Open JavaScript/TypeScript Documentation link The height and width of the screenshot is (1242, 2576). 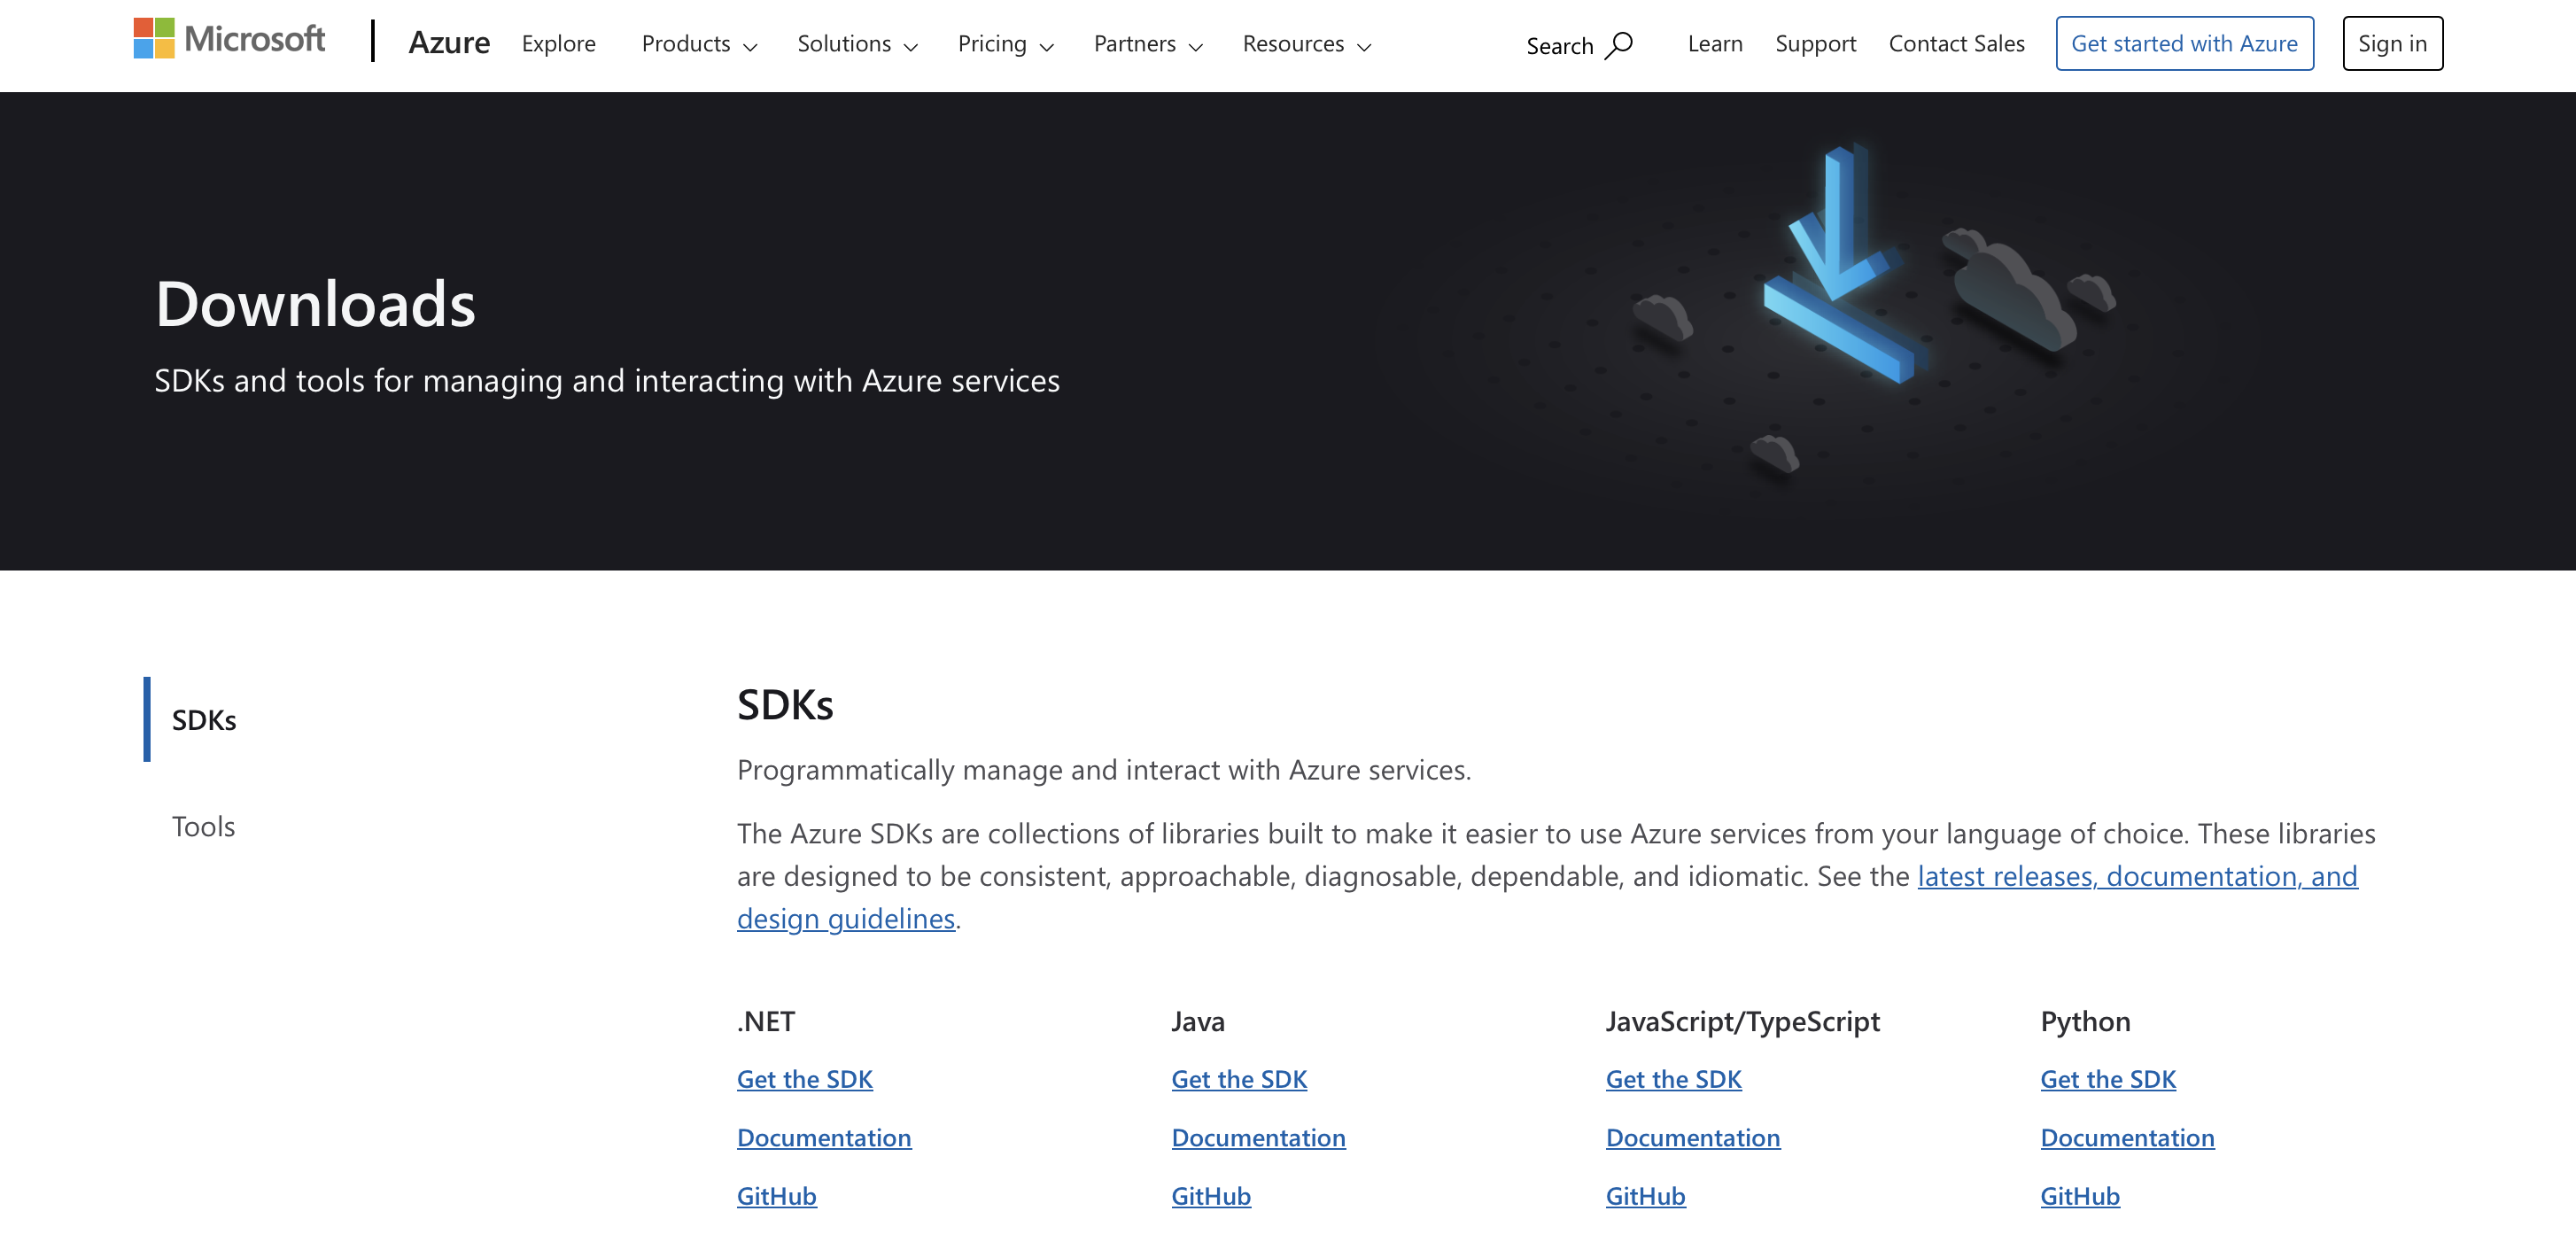click(1693, 1137)
